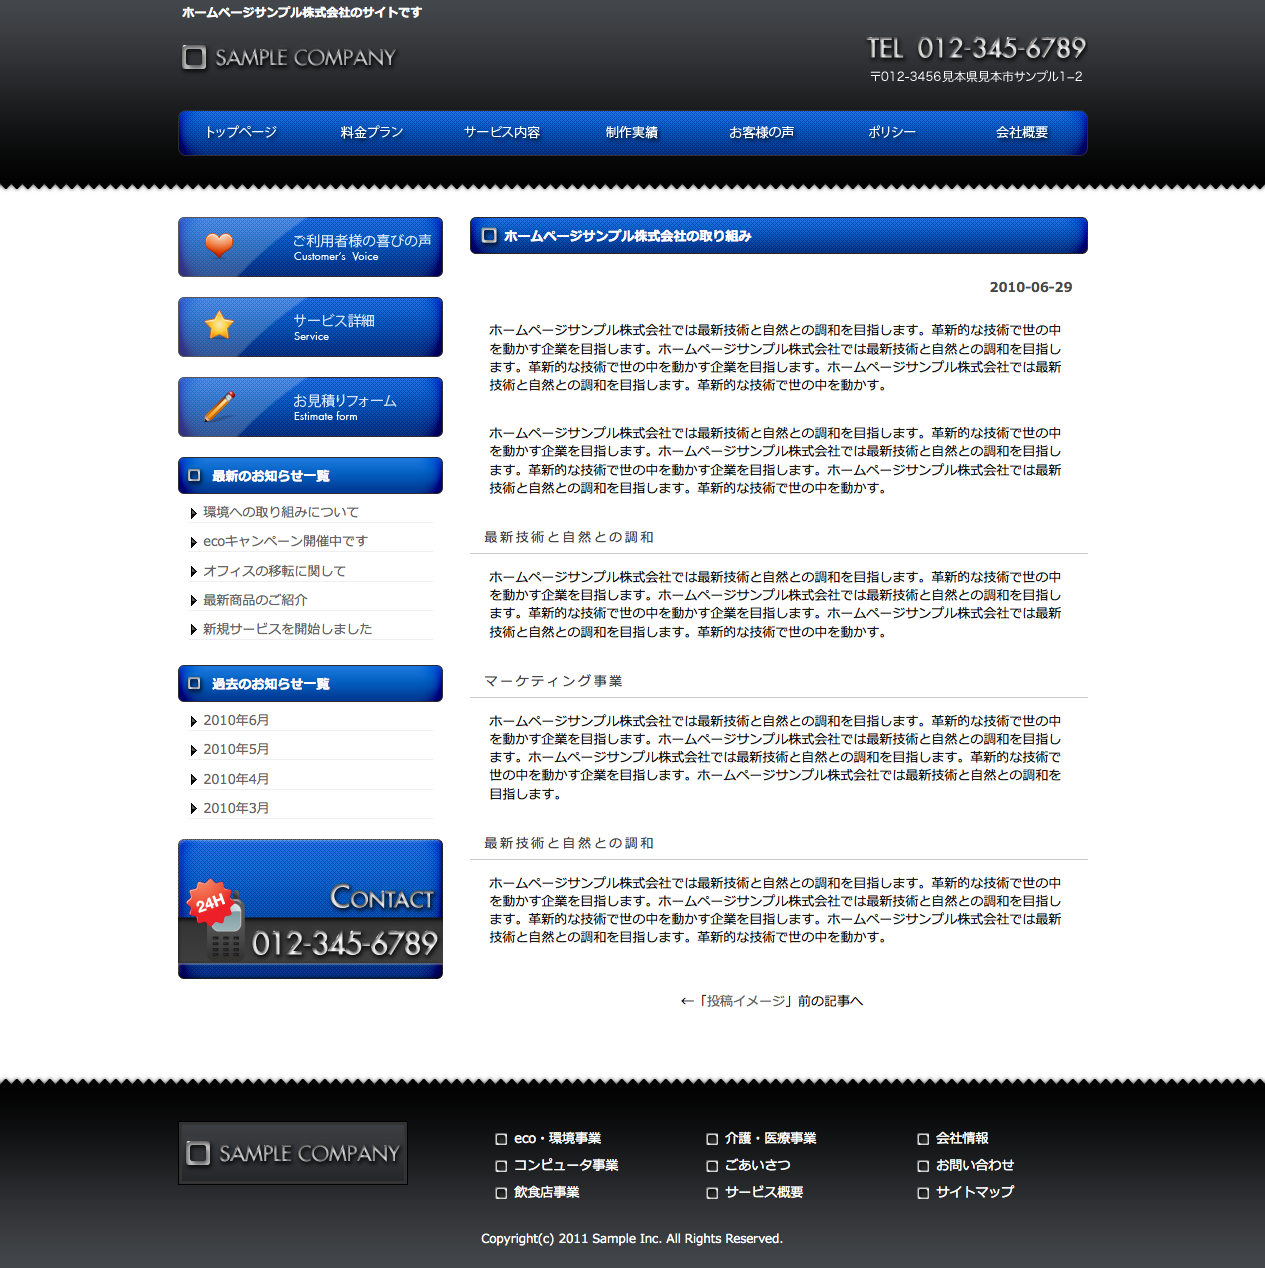Open archive 2010年3月
1265x1268 pixels.
236,808
